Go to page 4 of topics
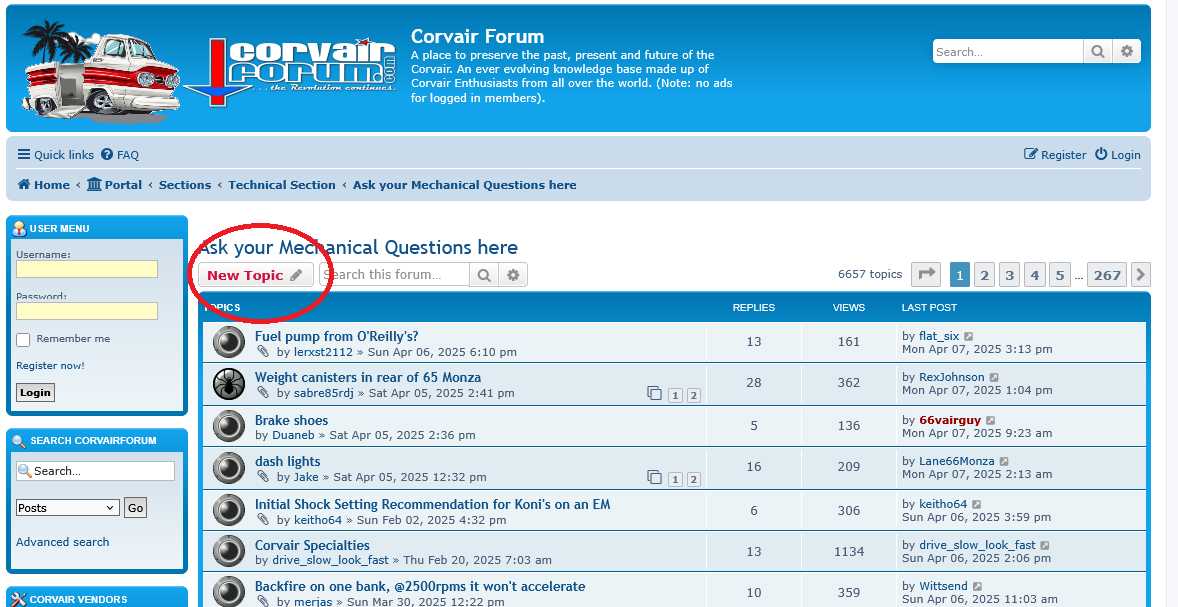 [1035, 275]
